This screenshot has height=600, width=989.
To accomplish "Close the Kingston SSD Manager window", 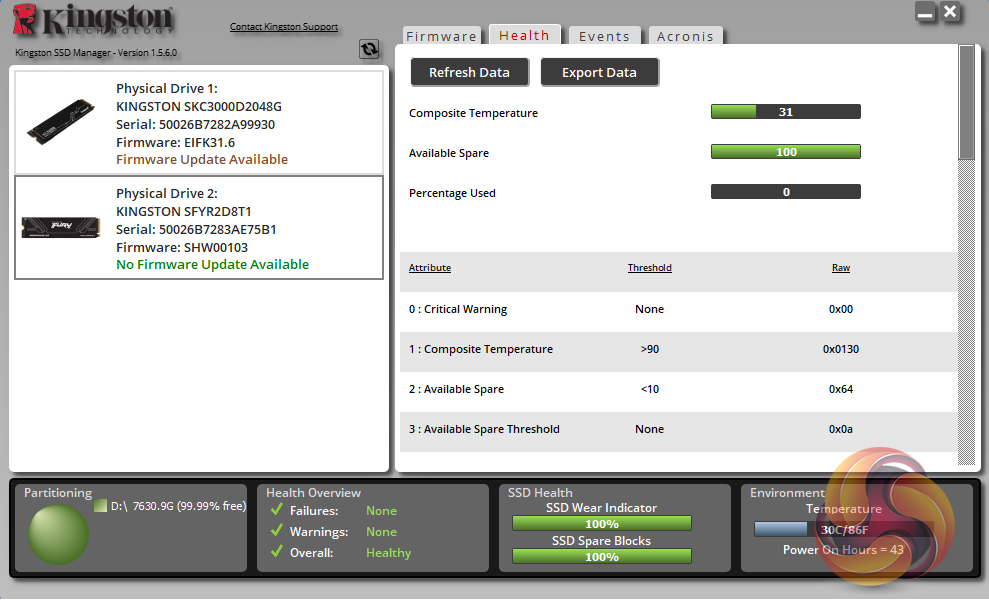I will coord(950,12).
